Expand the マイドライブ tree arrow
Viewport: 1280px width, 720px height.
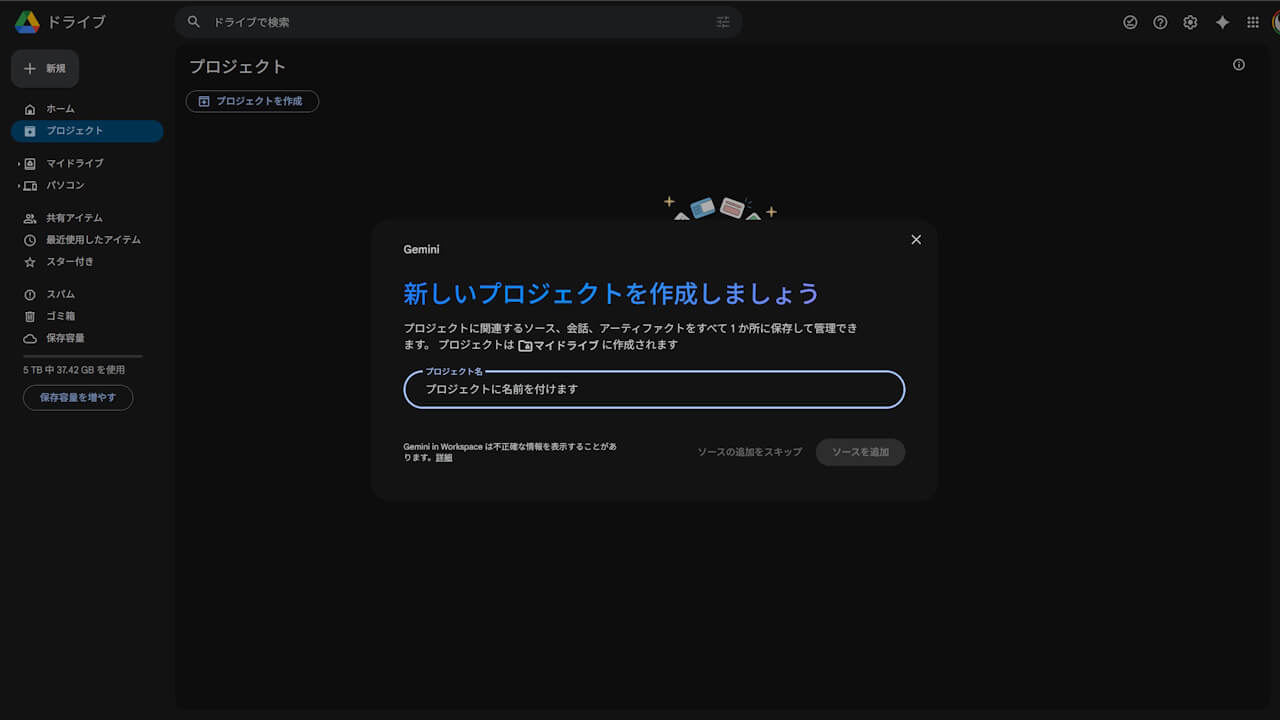click(18, 163)
